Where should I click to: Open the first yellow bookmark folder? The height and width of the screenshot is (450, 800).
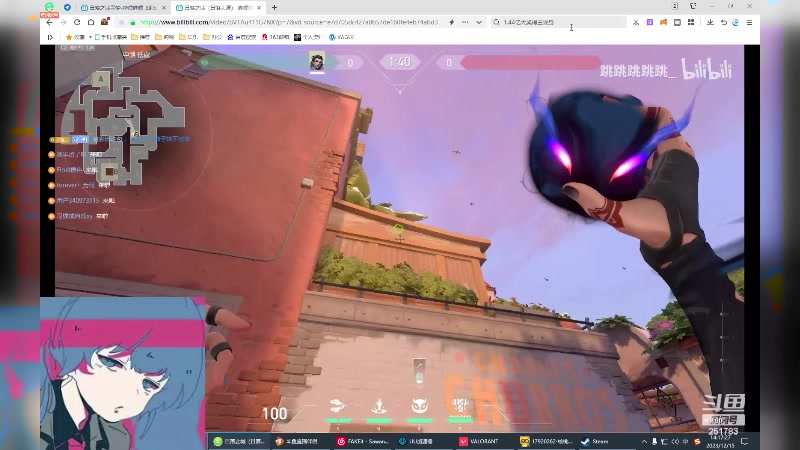140,37
